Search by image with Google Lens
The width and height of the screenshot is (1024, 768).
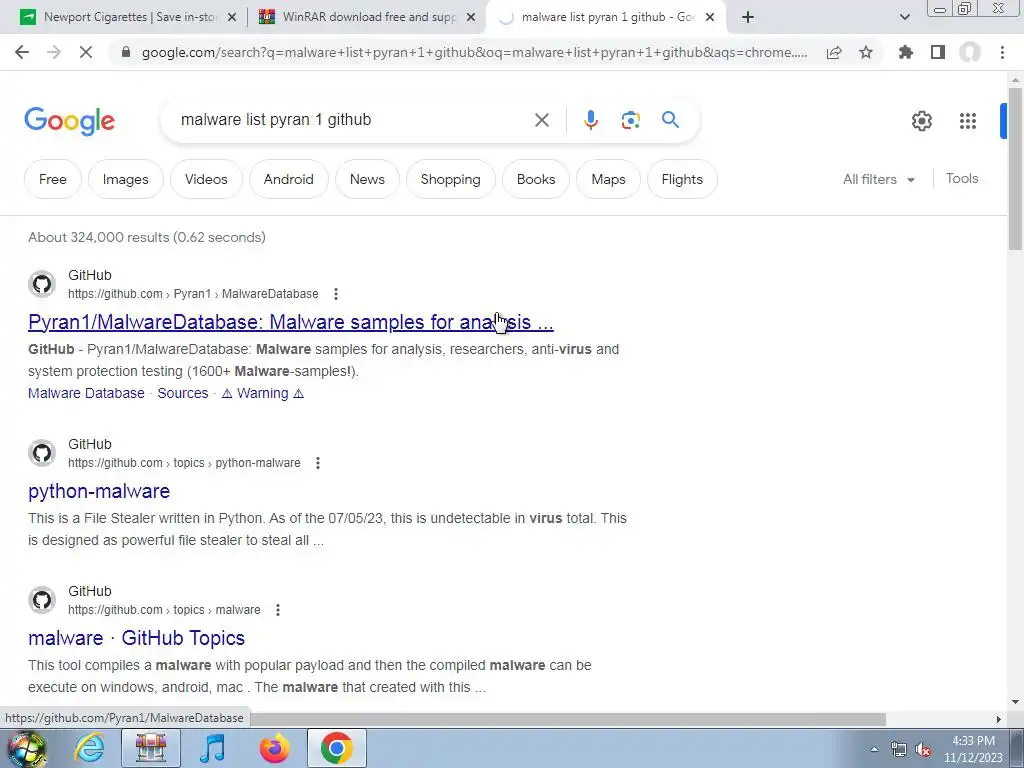click(630, 120)
